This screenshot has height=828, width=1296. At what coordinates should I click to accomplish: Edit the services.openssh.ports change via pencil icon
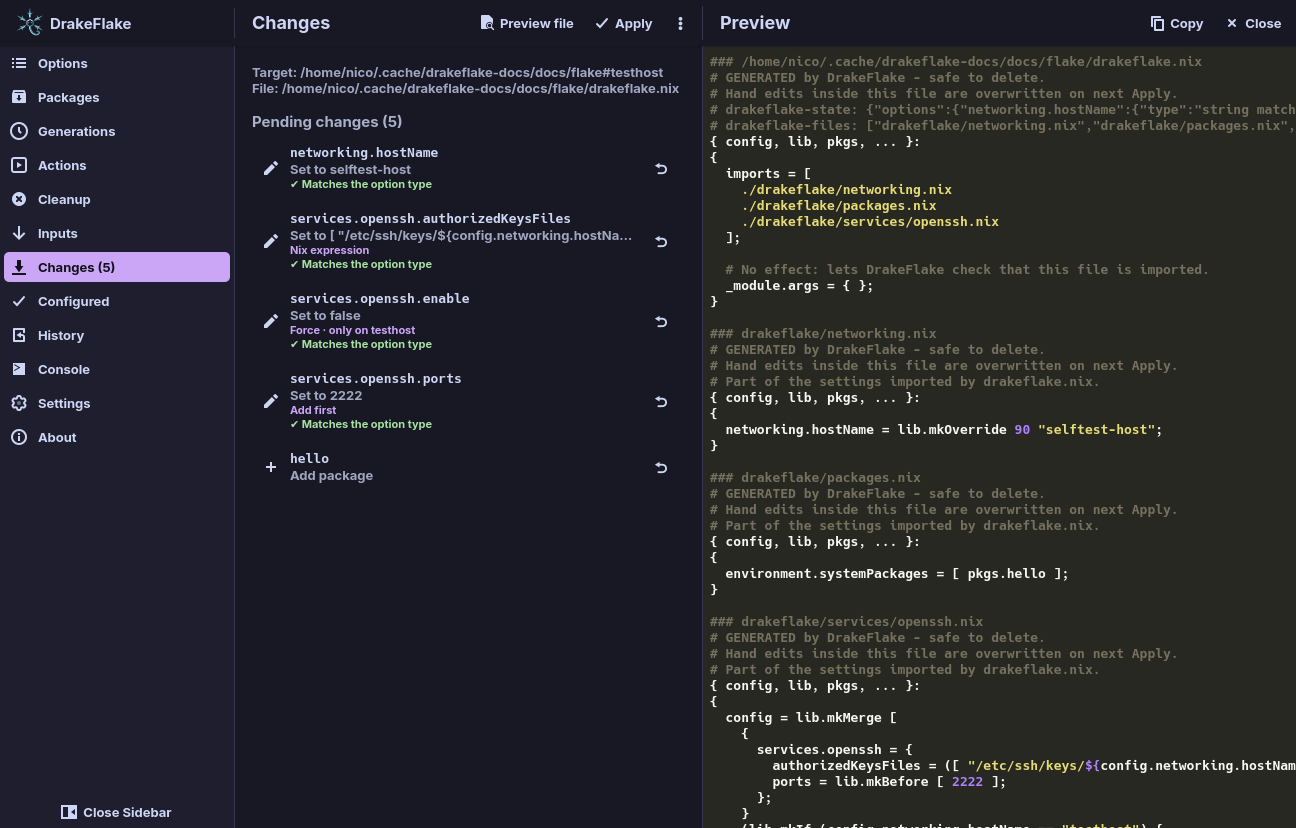click(270, 401)
